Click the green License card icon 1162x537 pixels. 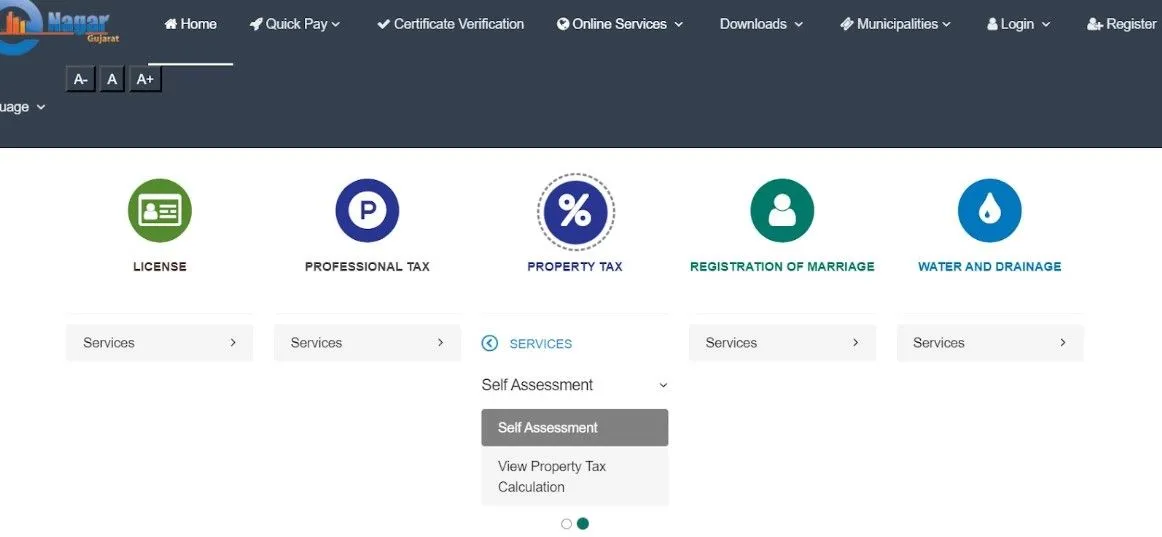click(159, 211)
